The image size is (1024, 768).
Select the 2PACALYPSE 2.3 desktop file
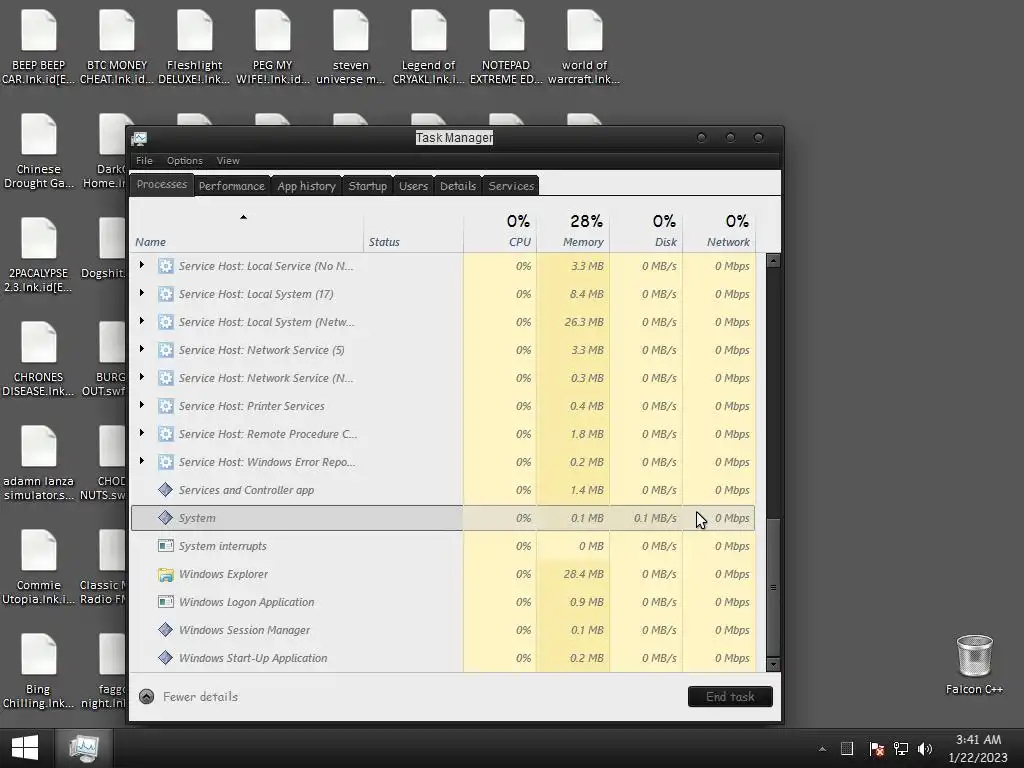pyautogui.click(x=39, y=255)
